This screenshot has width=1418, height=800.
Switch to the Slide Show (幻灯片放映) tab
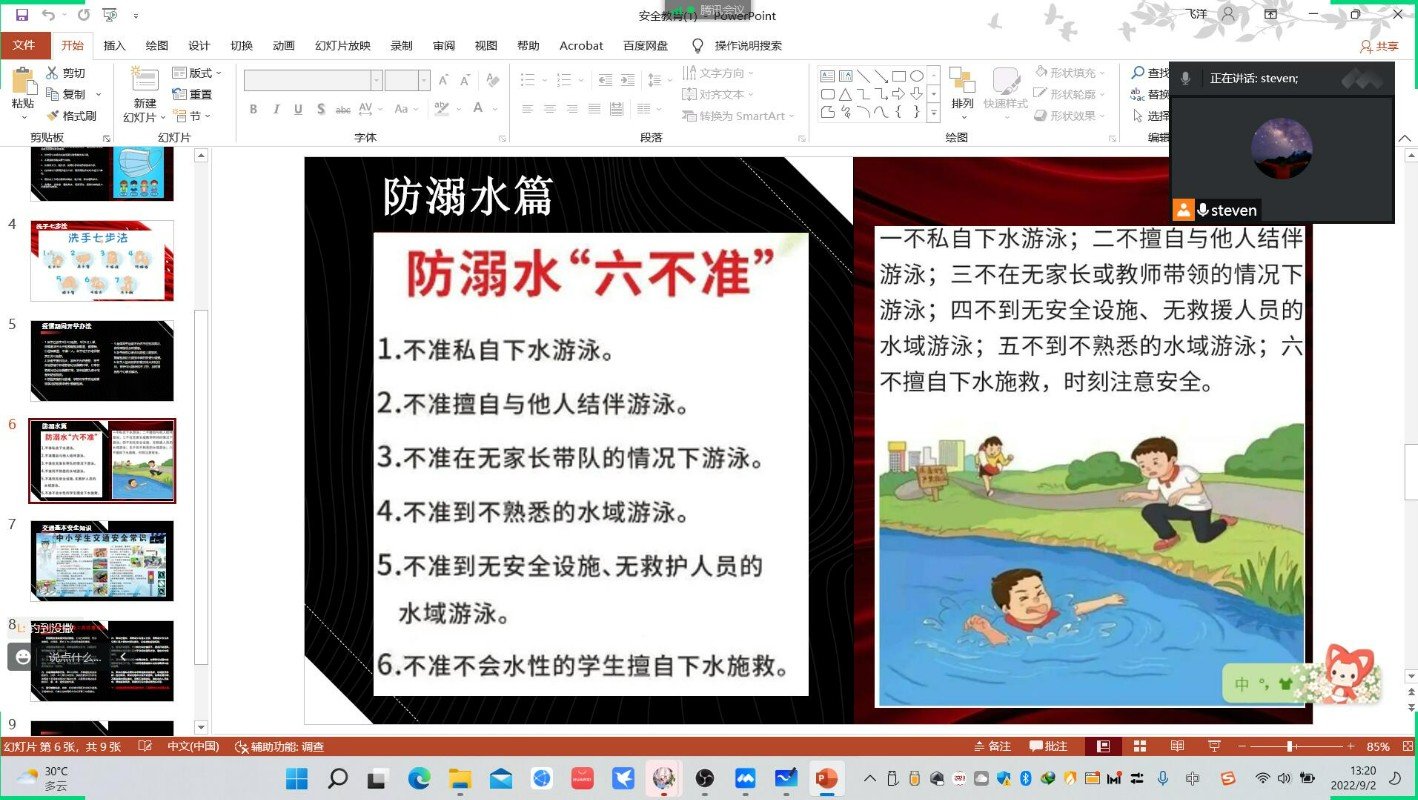click(342, 45)
